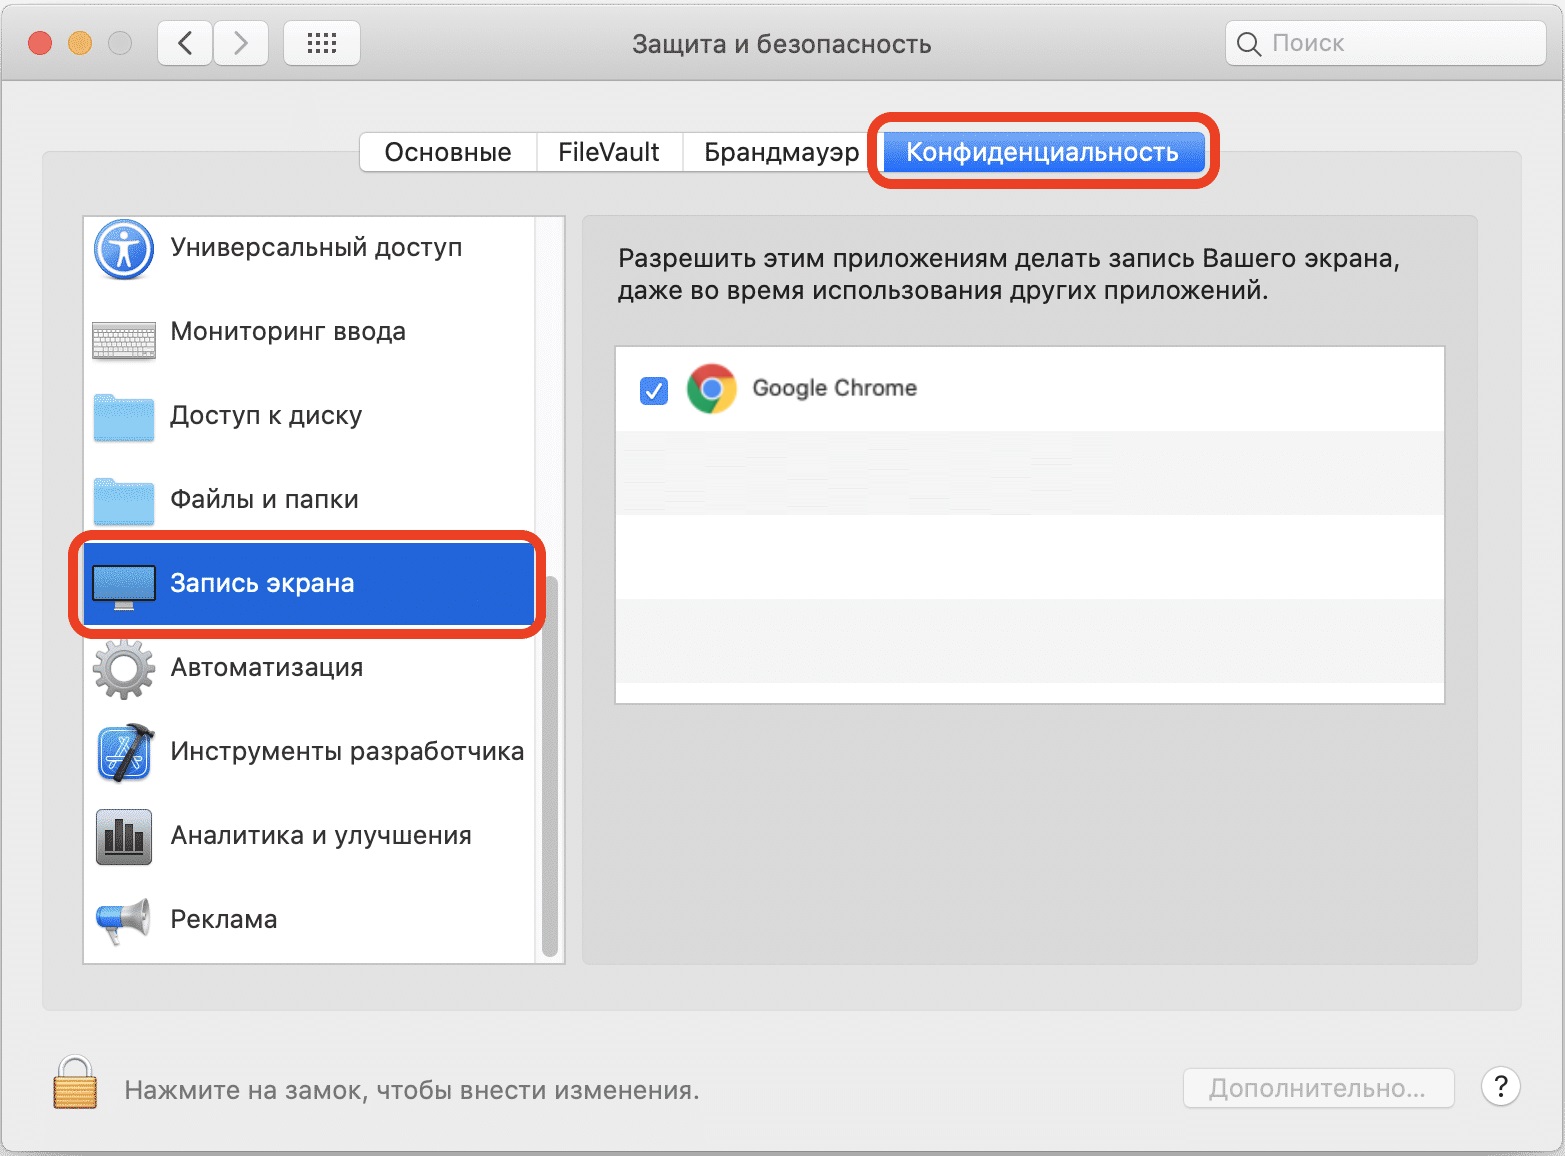The height and width of the screenshot is (1156, 1565).
Task: Switch to the Основные tab
Action: (x=446, y=151)
